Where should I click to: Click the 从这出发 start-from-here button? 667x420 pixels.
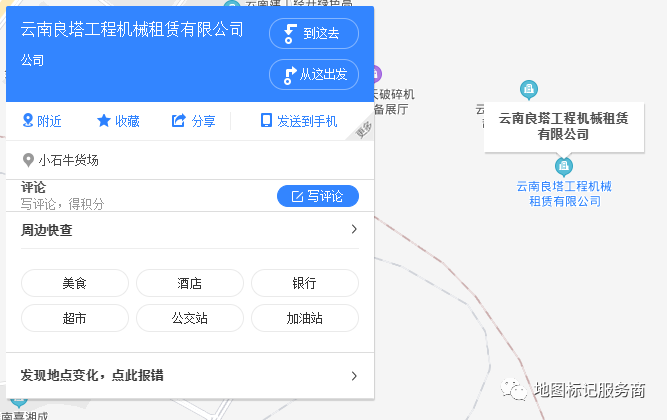coord(313,74)
